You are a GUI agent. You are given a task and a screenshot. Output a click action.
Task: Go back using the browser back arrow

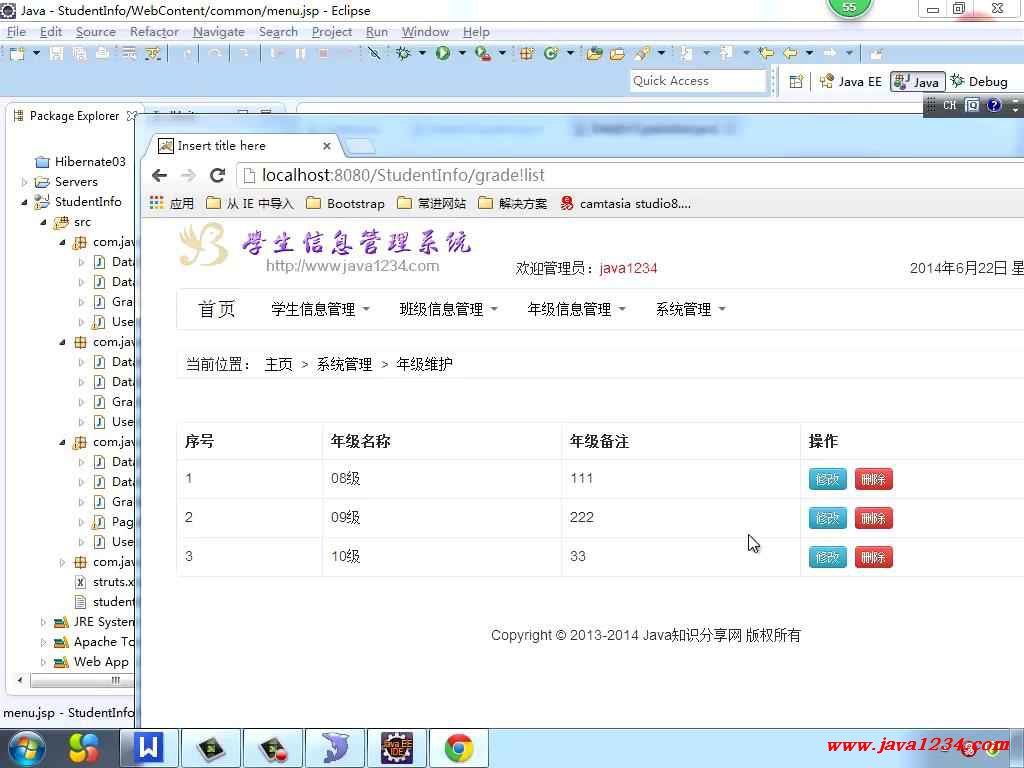159,176
